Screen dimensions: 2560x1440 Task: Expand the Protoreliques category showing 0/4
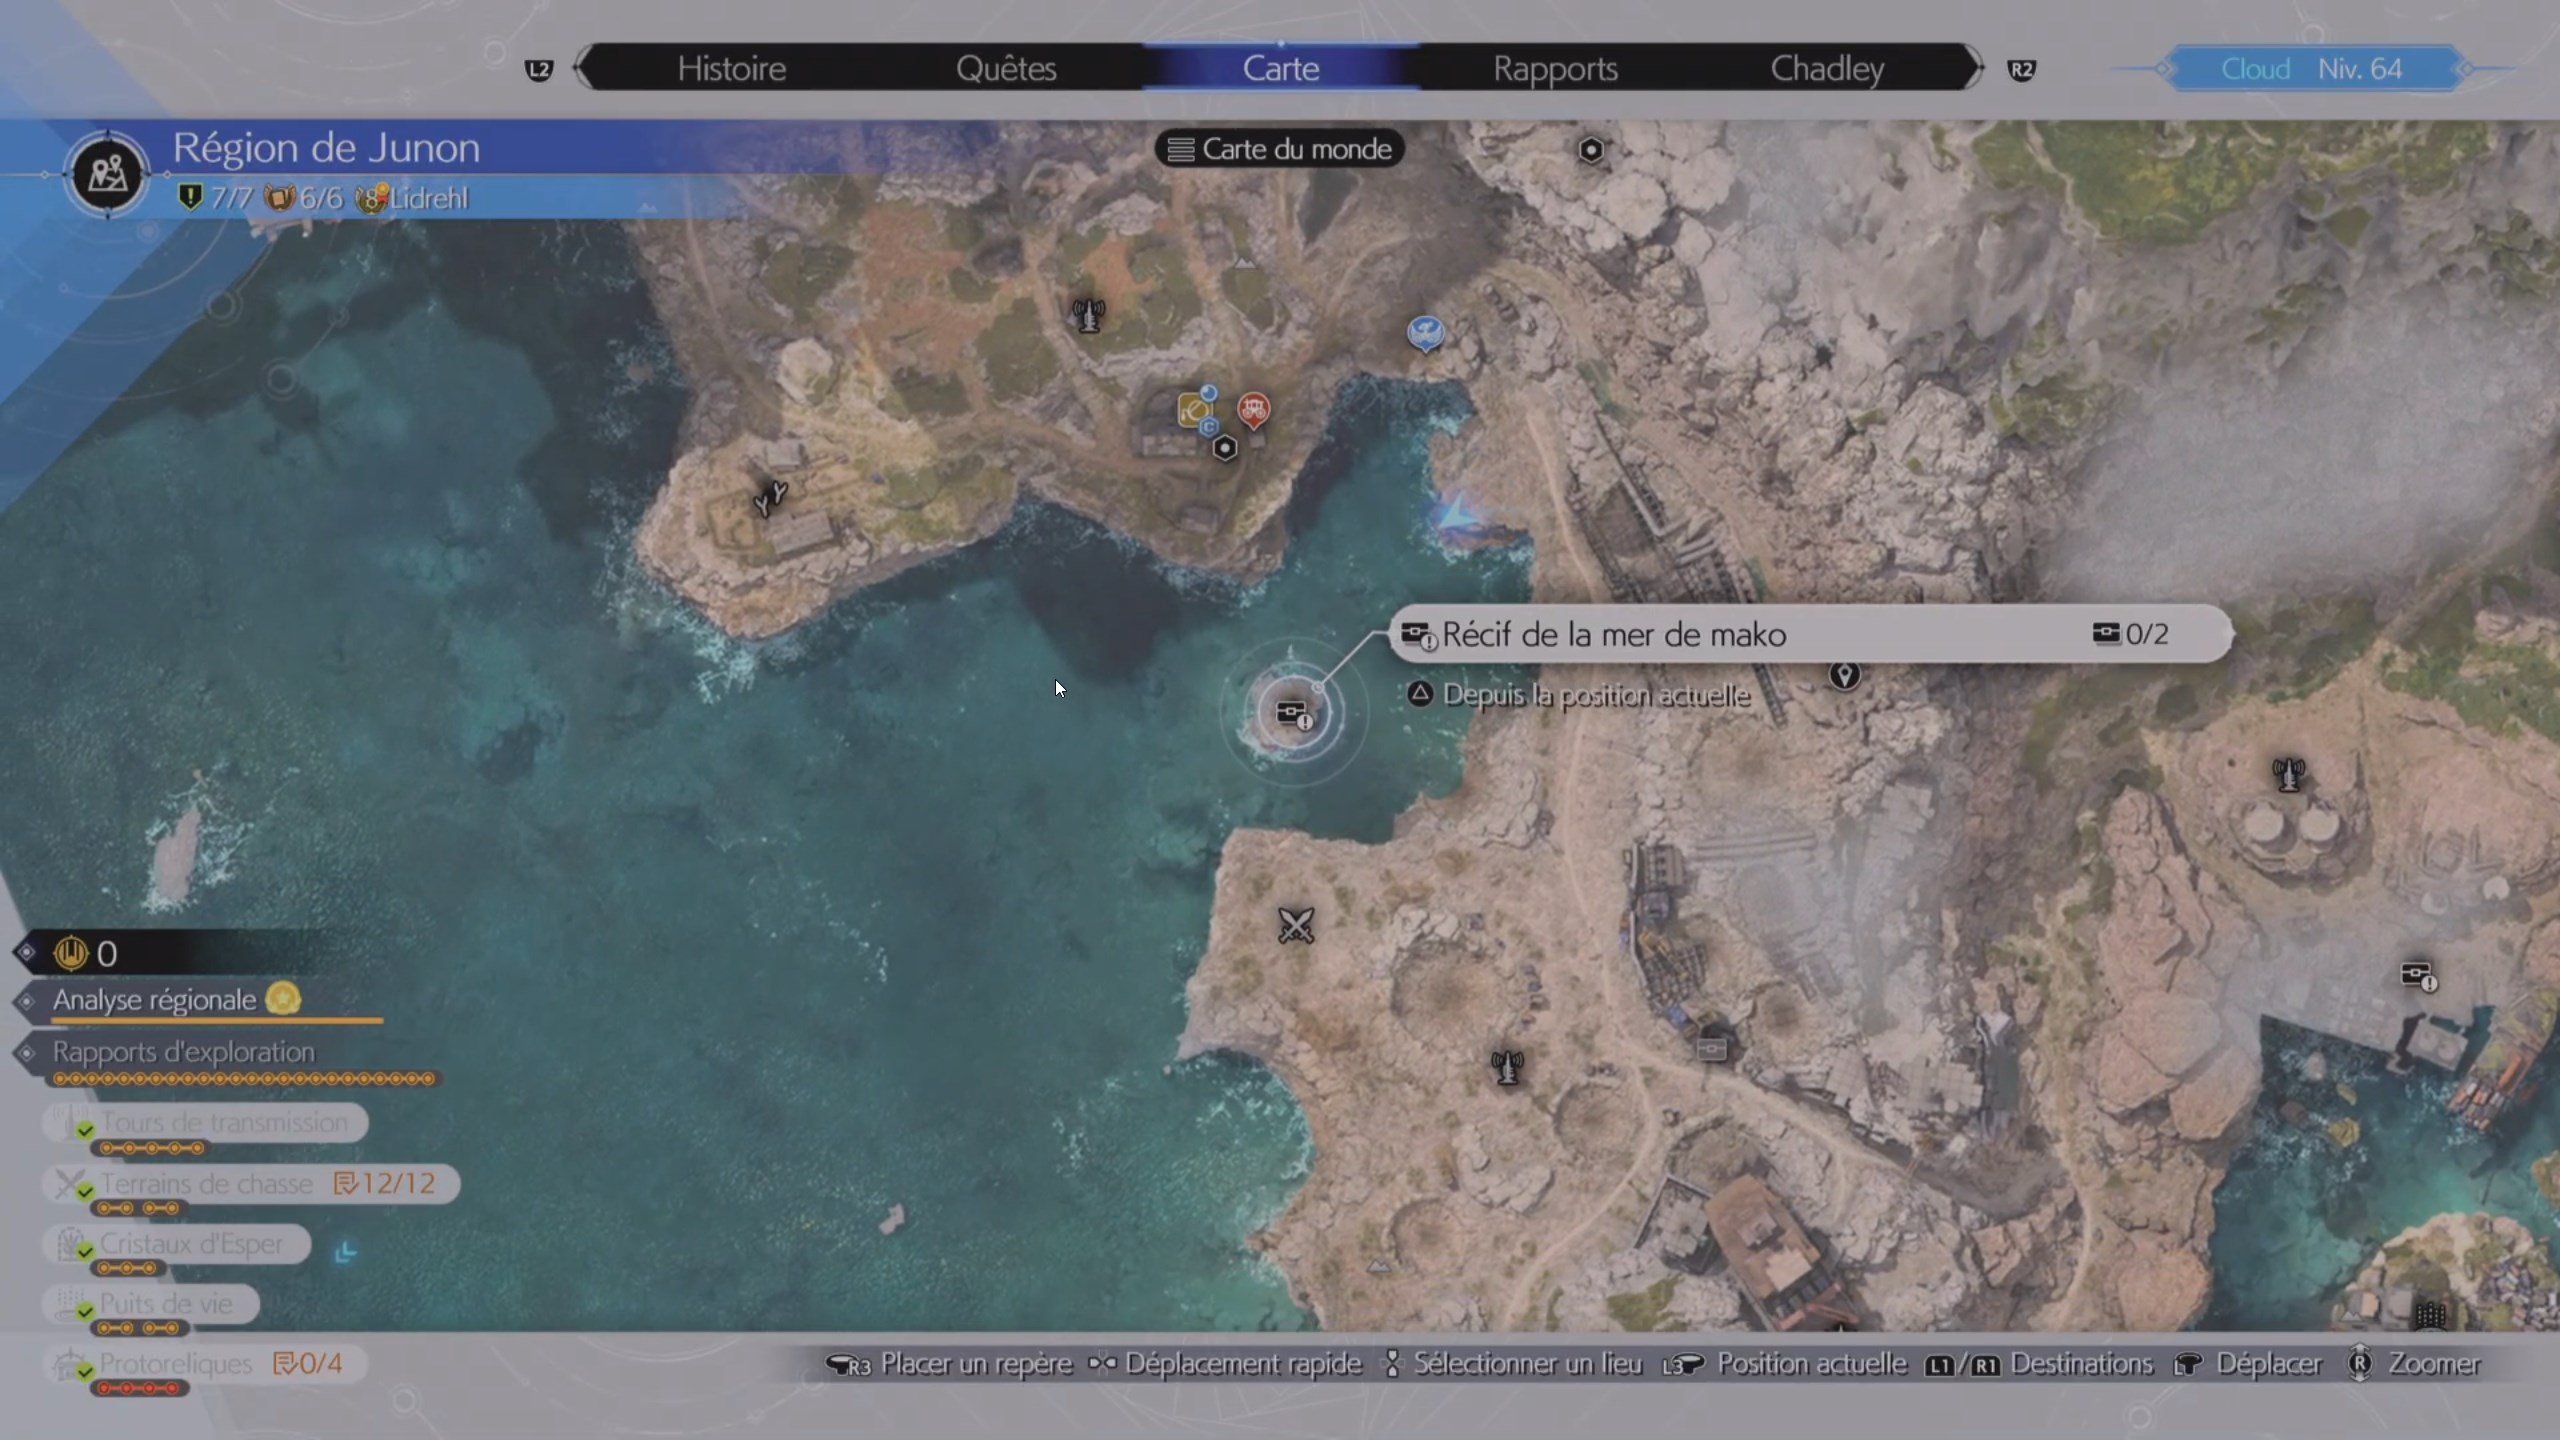[178, 1363]
